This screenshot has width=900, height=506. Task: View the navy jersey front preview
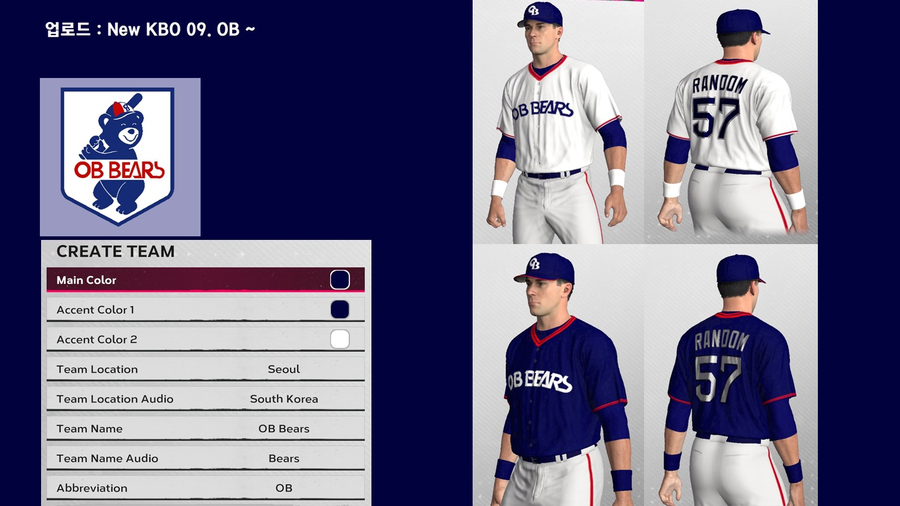pos(558,375)
